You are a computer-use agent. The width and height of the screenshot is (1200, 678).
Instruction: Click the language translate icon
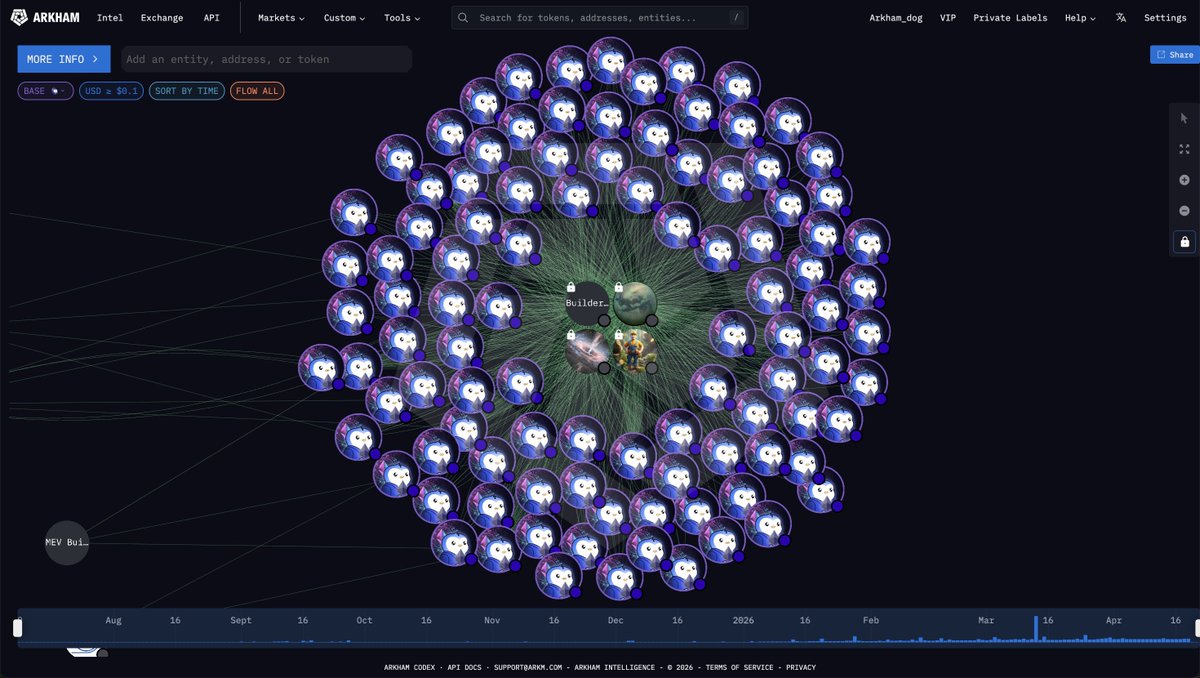coord(1120,18)
